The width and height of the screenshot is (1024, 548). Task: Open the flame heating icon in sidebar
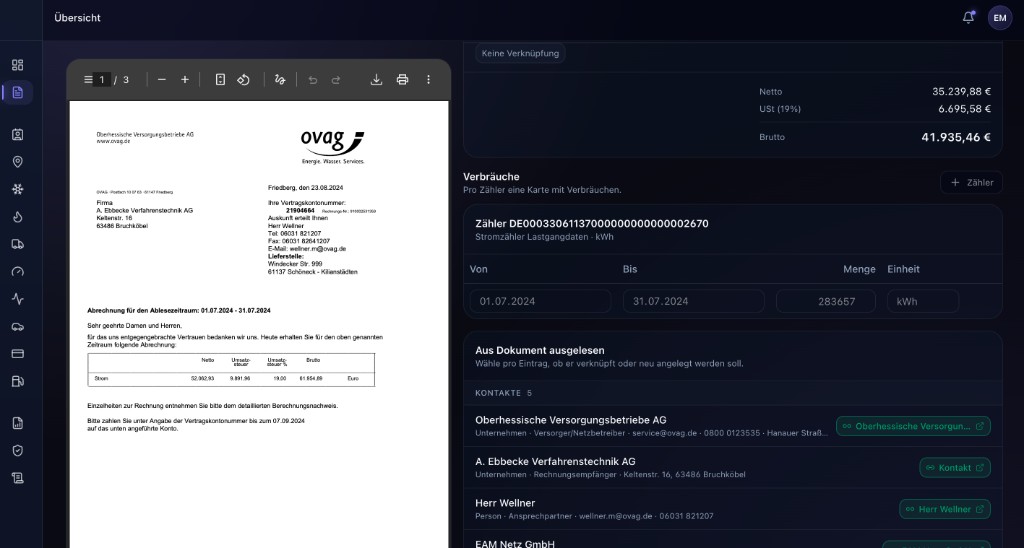point(18,217)
